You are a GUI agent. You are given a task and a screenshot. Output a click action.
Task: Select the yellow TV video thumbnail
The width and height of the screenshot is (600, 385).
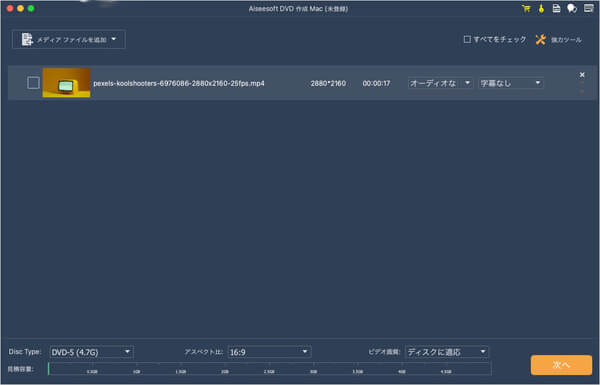(x=67, y=83)
